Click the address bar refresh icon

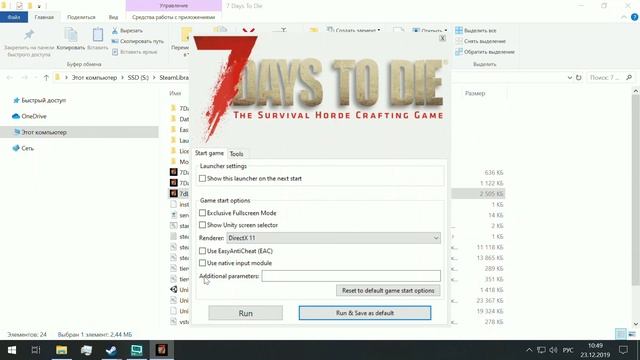pyautogui.click(x=578, y=78)
